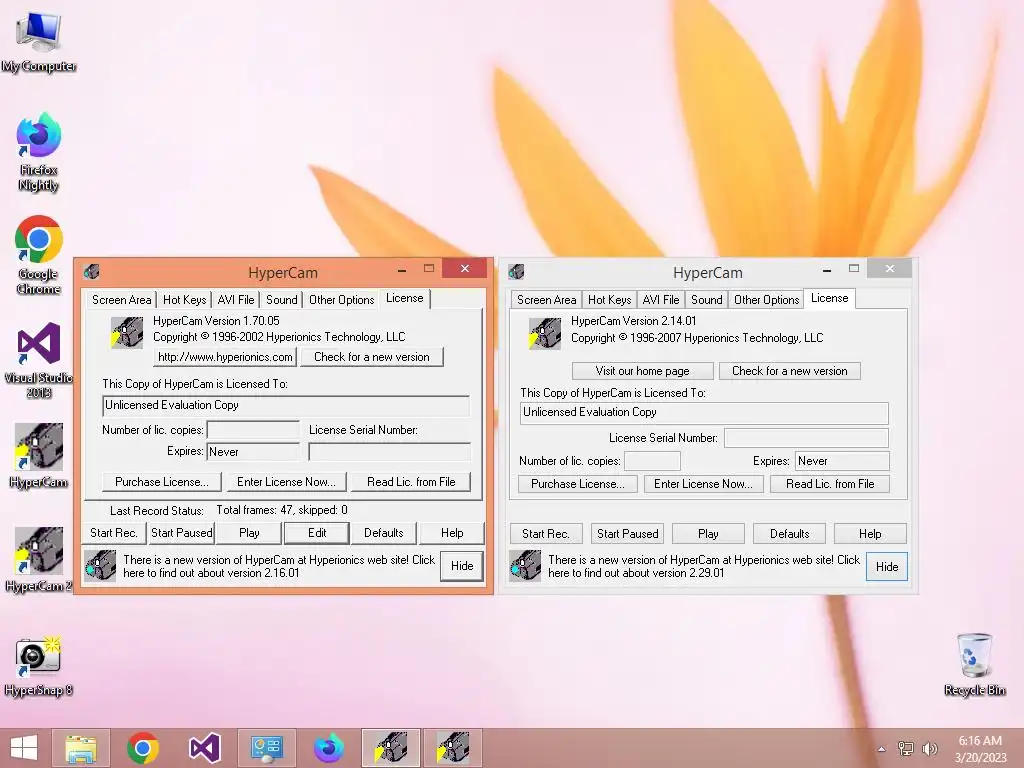Viewport: 1024px width, 768px height.
Task: Switch to AVI File tab in HyperCam 2.14
Action: (661, 300)
